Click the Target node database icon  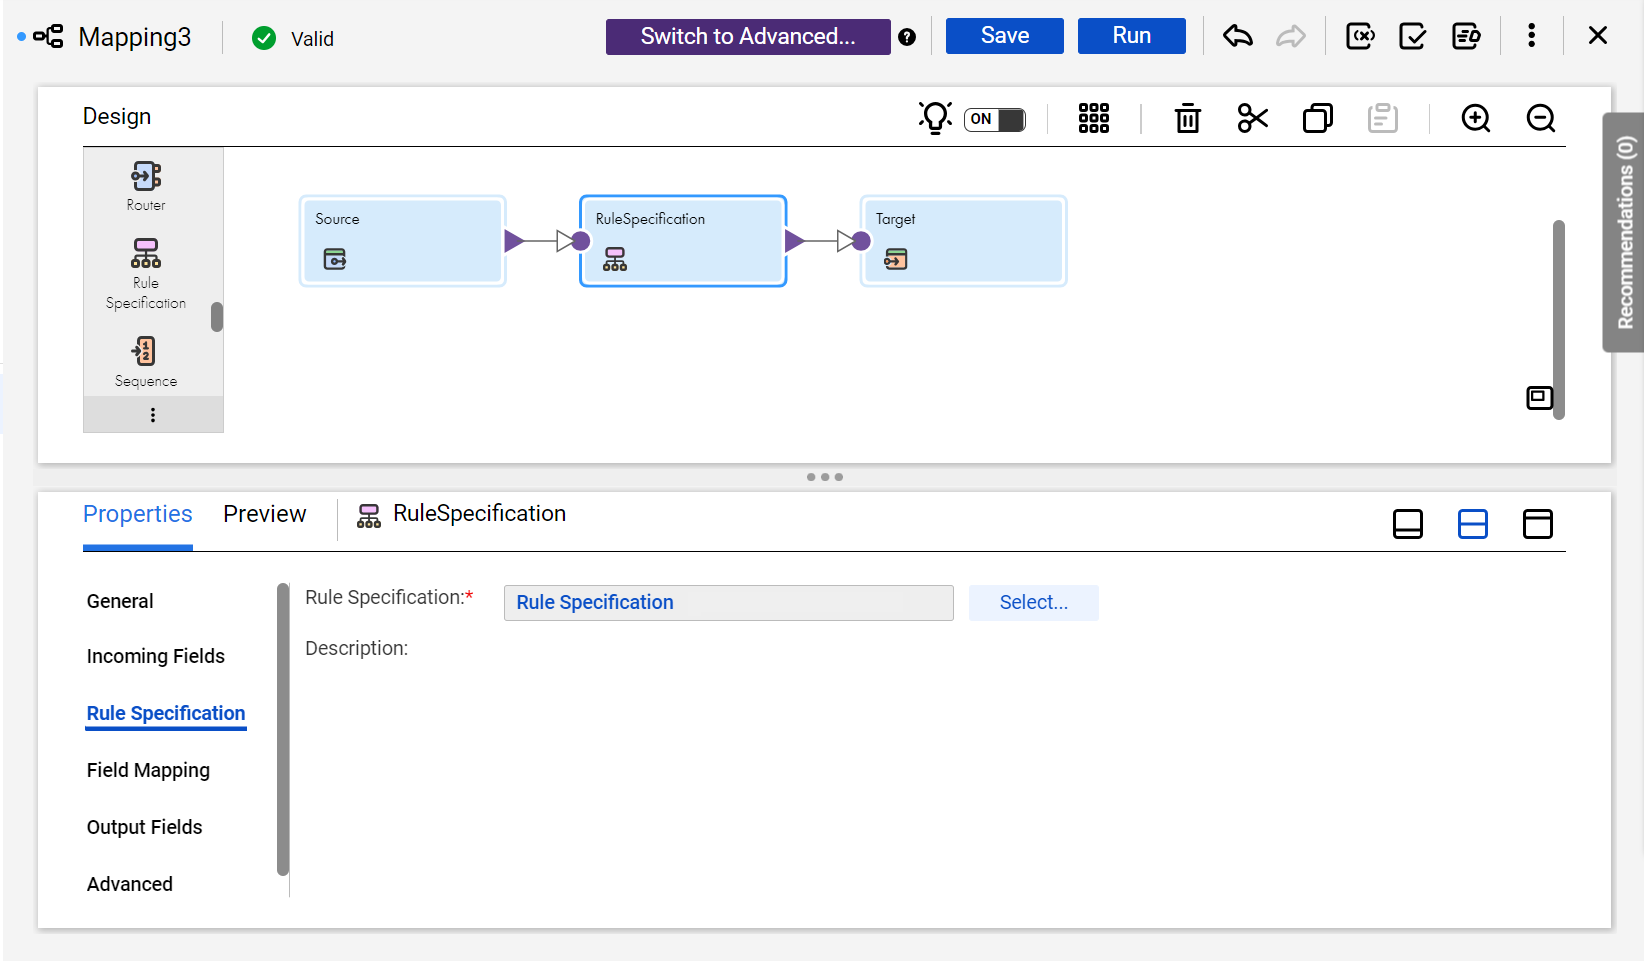pyautogui.click(x=896, y=260)
